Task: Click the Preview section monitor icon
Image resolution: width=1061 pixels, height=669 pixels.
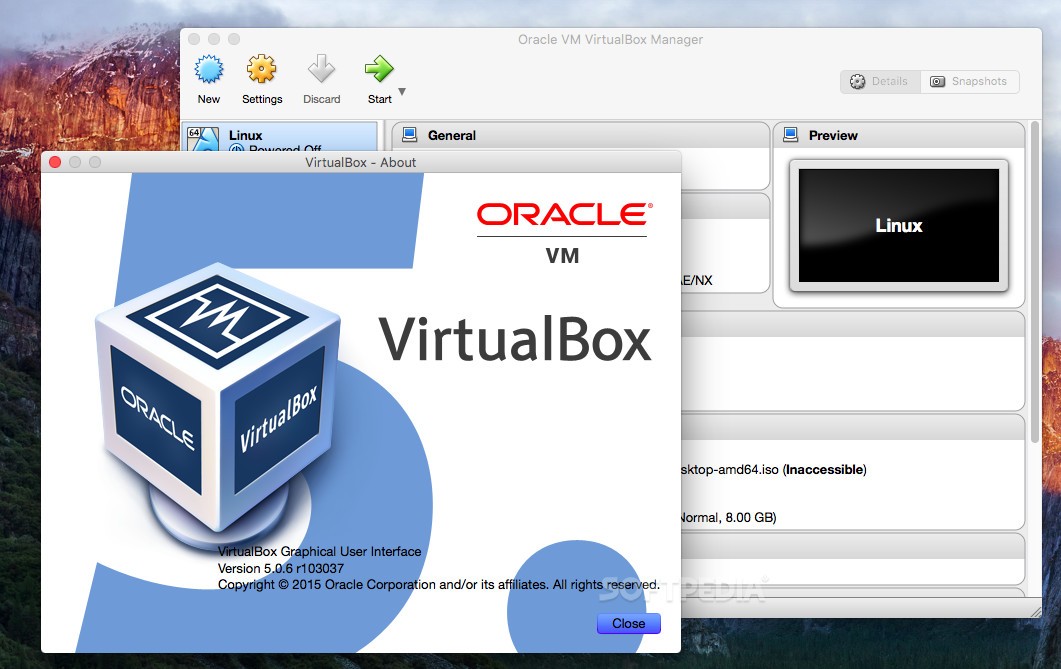Action: (790, 135)
